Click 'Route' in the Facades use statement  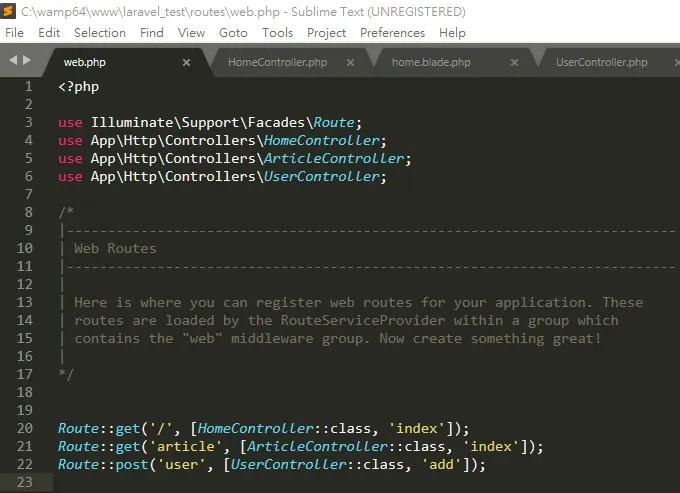click(x=334, y=123)
